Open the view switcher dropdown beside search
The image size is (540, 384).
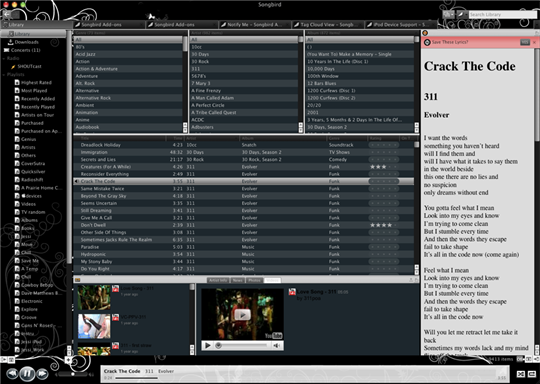449,14
